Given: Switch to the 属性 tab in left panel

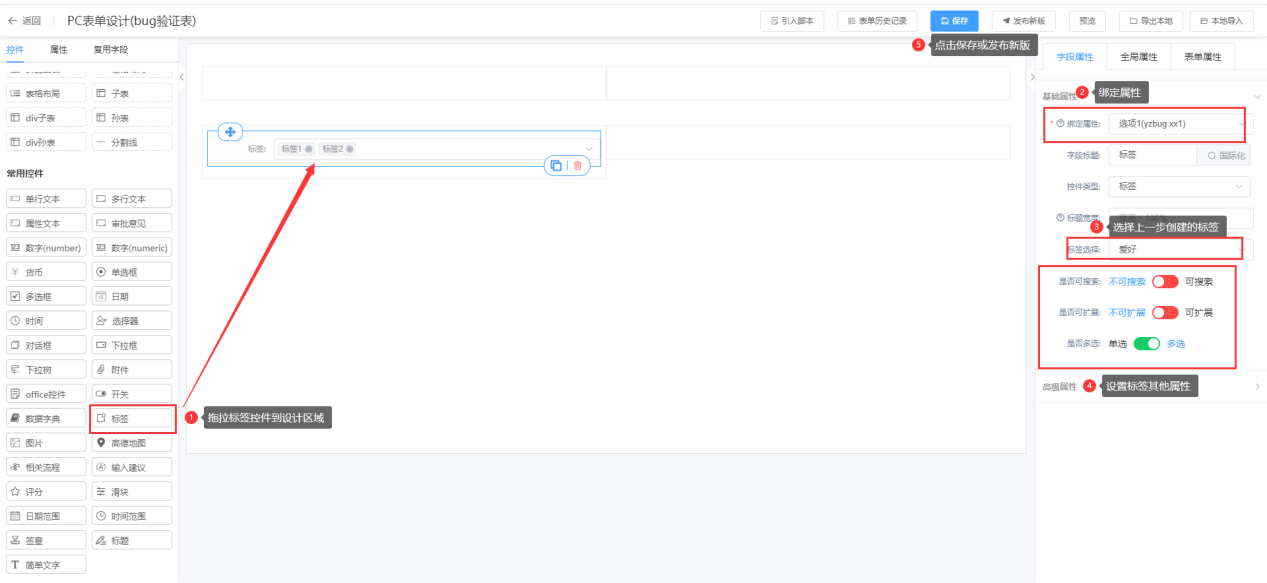Looking at the screenshot, I should pos(59,49).
